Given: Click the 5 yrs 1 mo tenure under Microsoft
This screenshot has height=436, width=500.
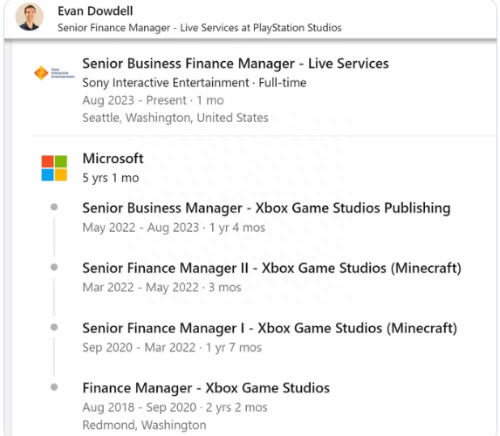Looking at the screenshot, I should coord(111,178).
